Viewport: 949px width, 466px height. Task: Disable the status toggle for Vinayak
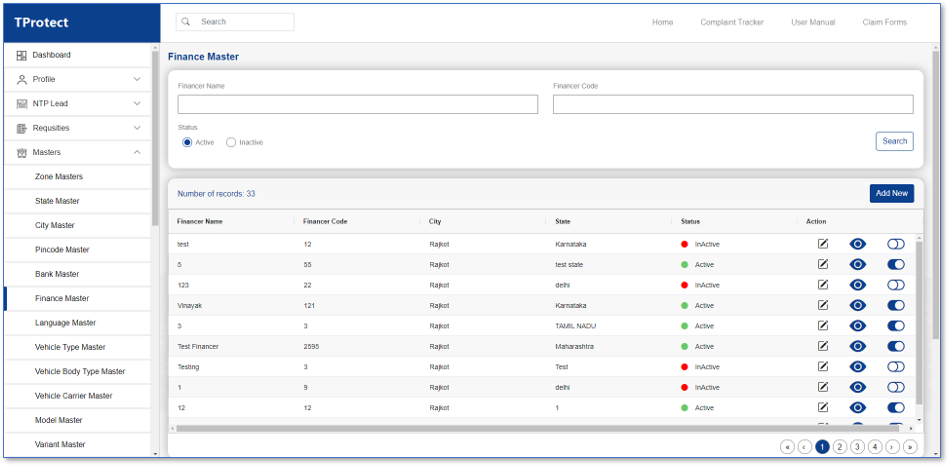(895, 305)
